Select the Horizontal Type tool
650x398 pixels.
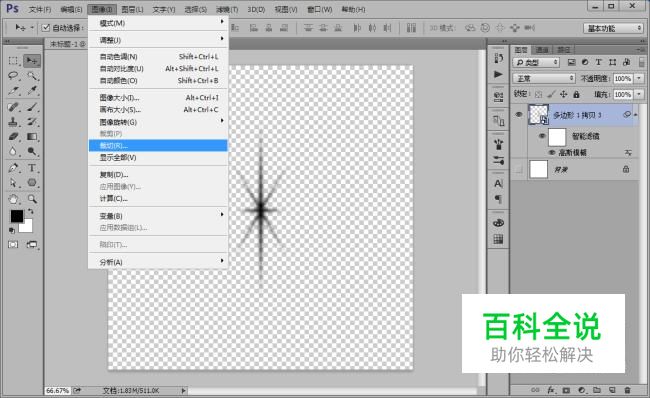point(32,168)
